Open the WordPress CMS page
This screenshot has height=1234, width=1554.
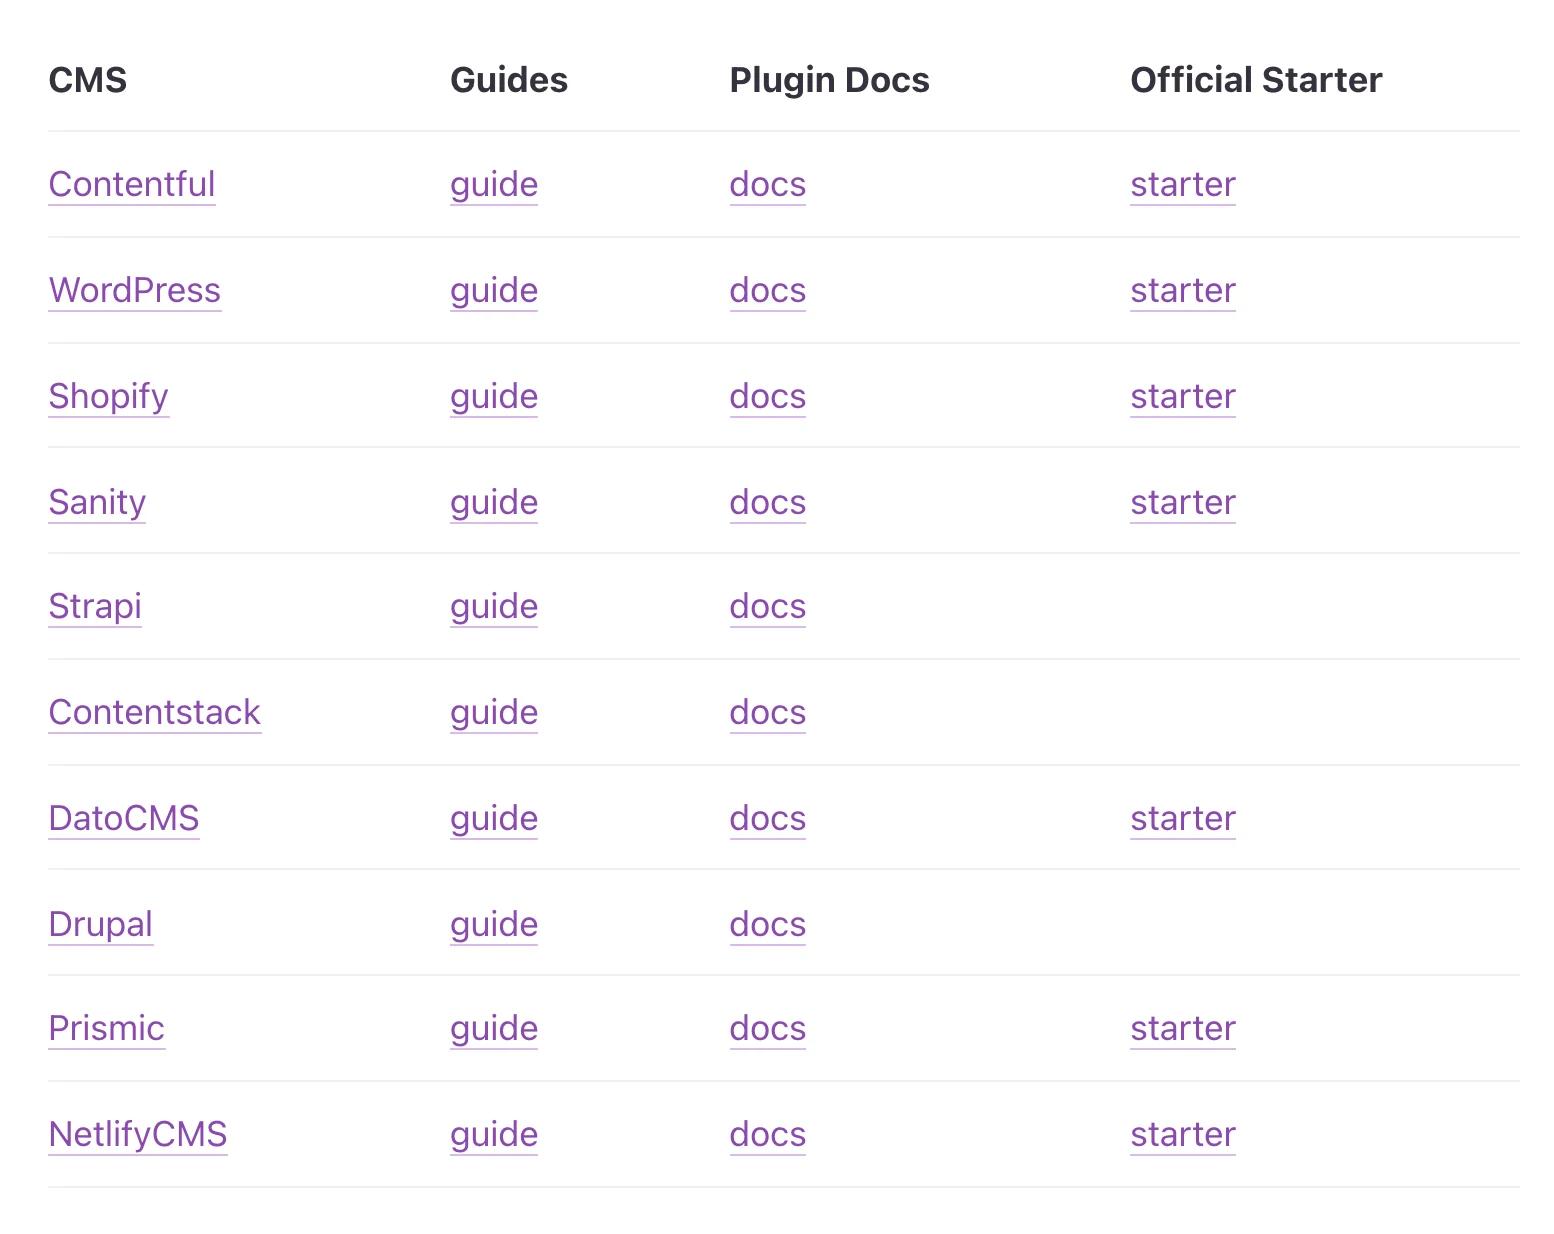tap(134, 291)
